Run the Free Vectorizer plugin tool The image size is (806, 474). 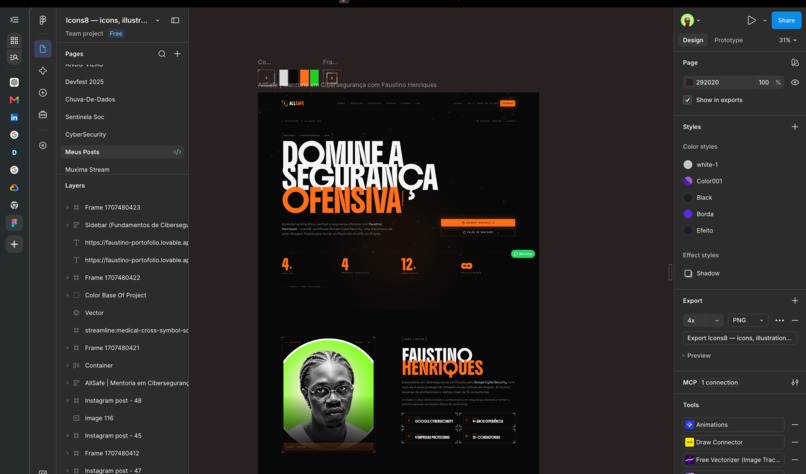coord(734,460)
